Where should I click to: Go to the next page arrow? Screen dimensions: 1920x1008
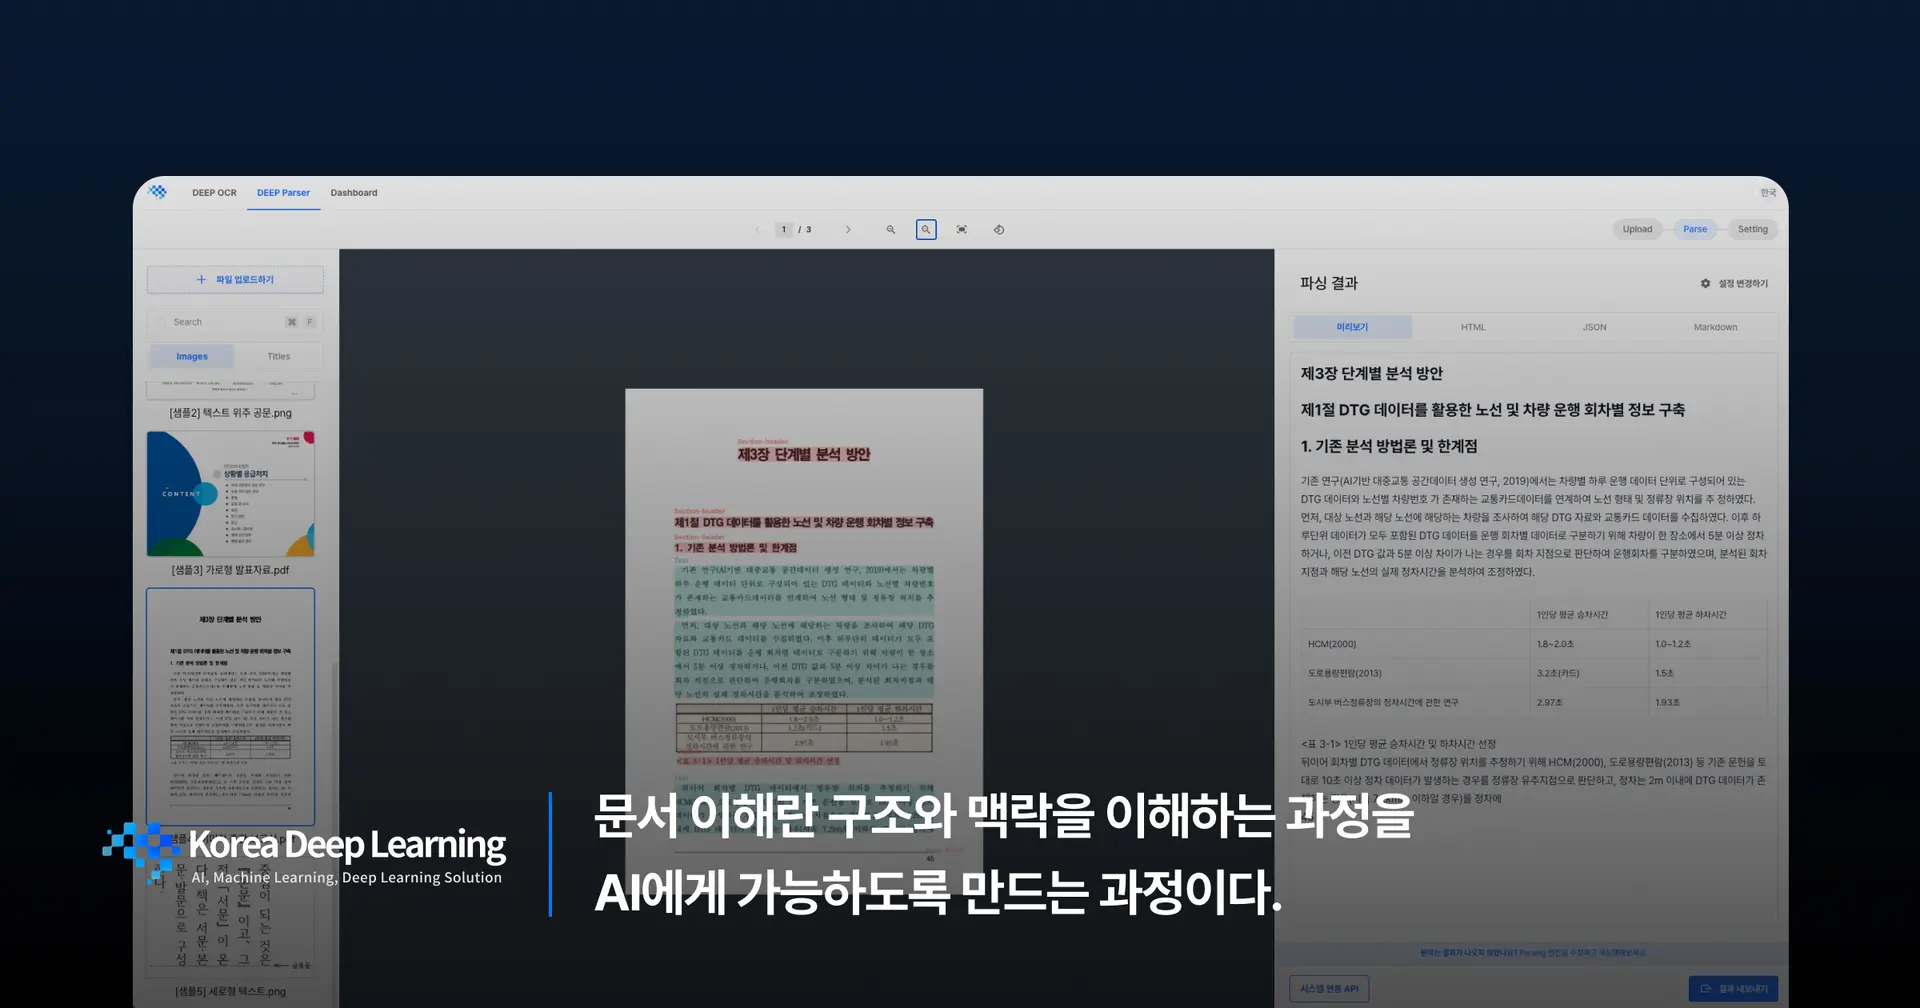[x=848, y=230]
